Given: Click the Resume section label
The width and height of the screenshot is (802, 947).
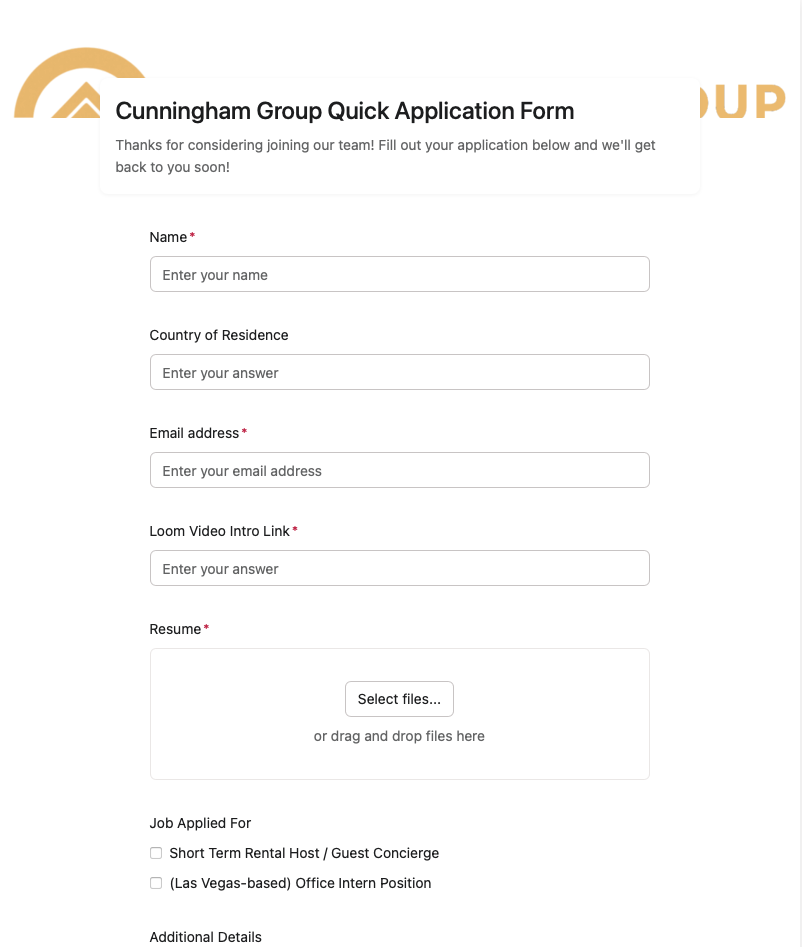Looking at the screenshot, I should tap(175, 629).
